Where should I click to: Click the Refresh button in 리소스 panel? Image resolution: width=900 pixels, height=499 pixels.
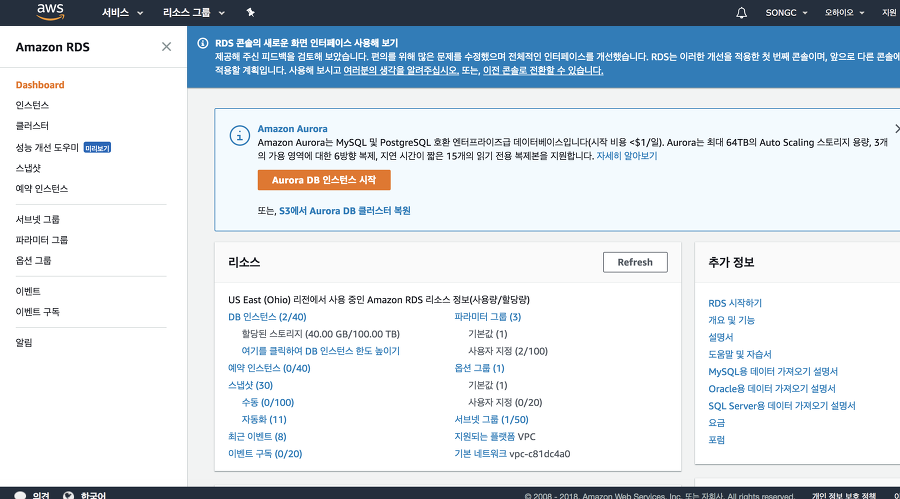tap(635, 262)
